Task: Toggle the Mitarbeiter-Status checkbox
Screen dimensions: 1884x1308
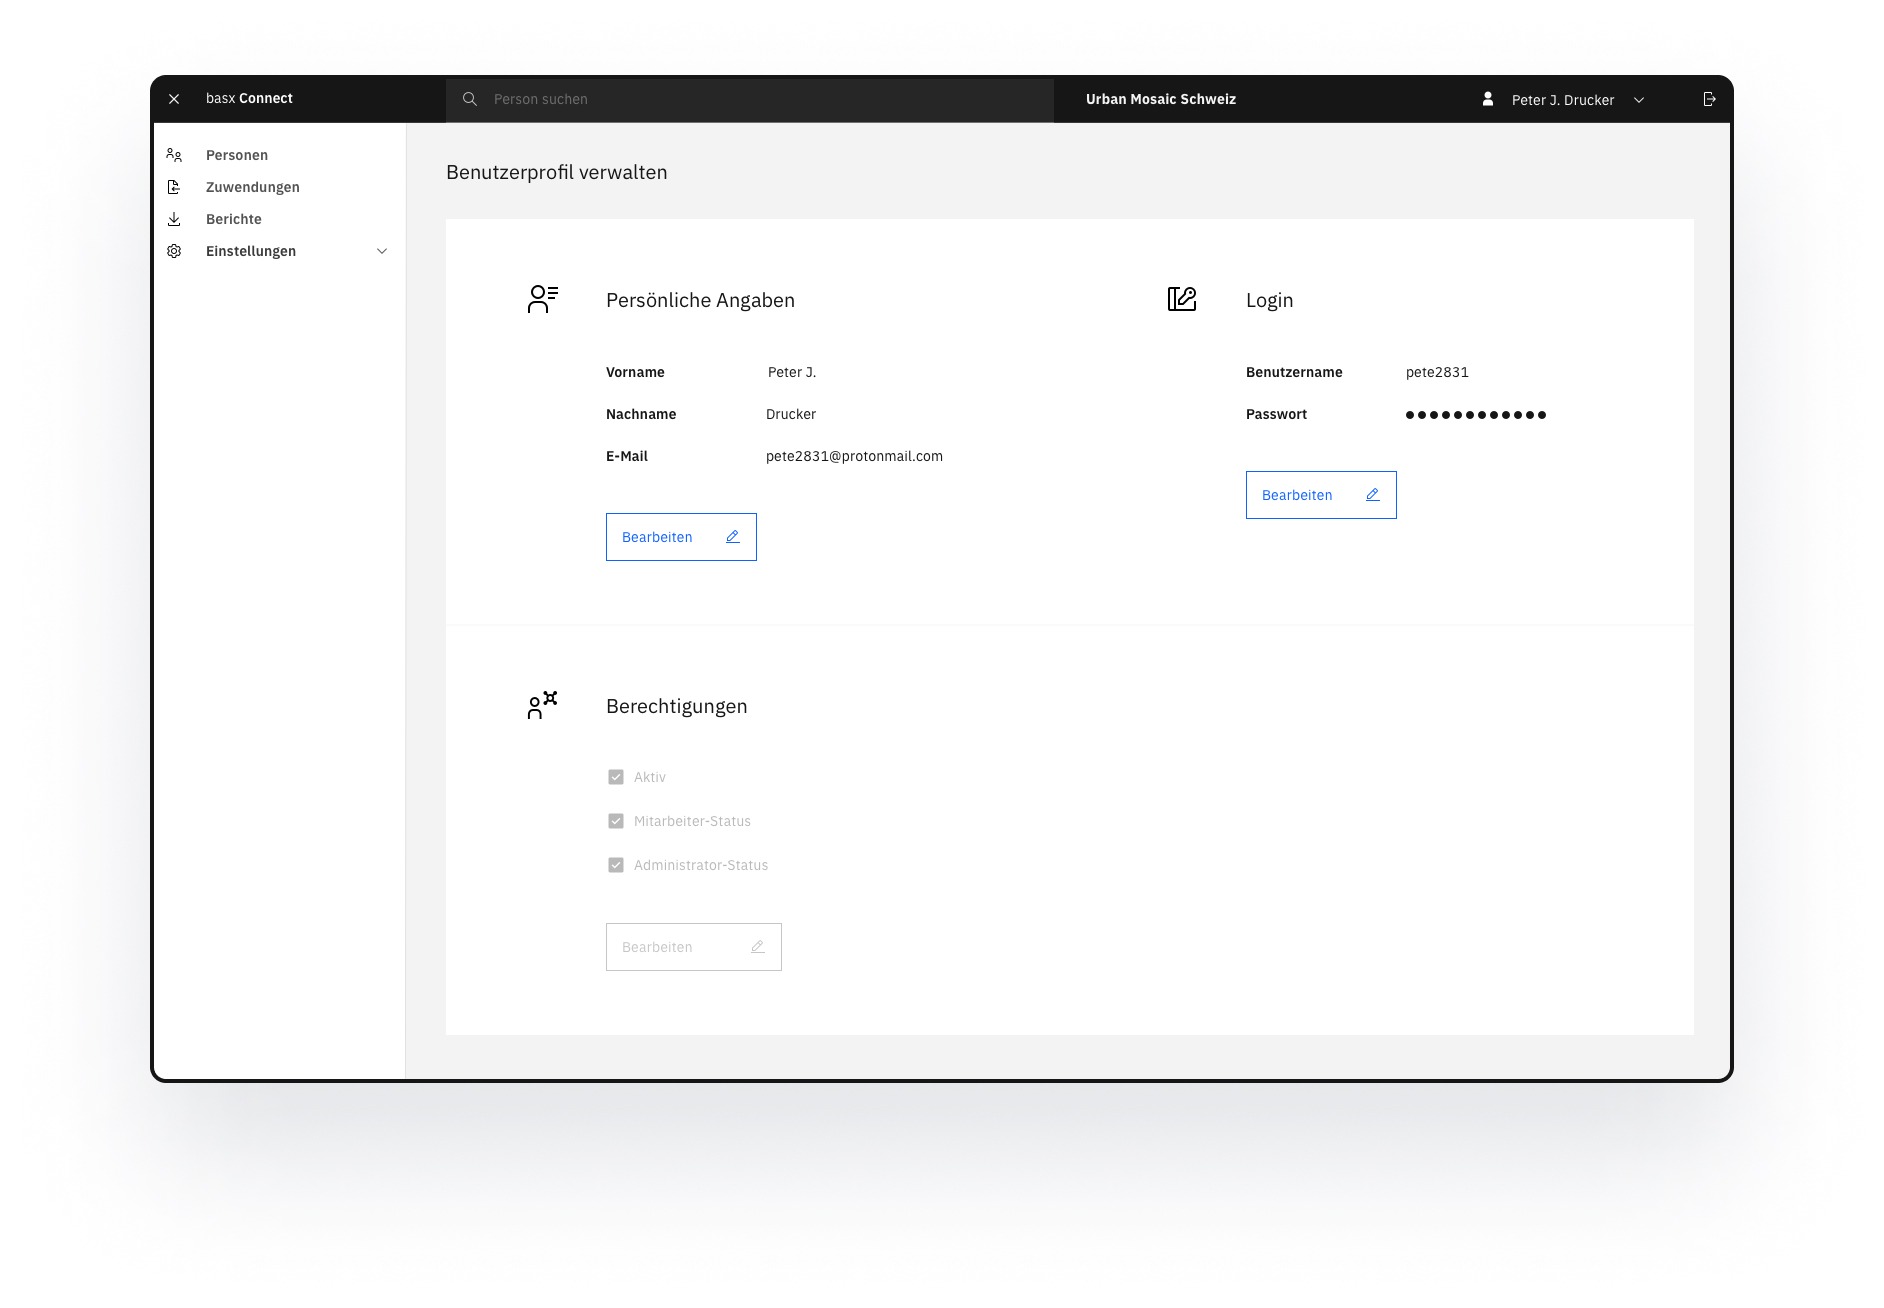Action: point(616,821)
